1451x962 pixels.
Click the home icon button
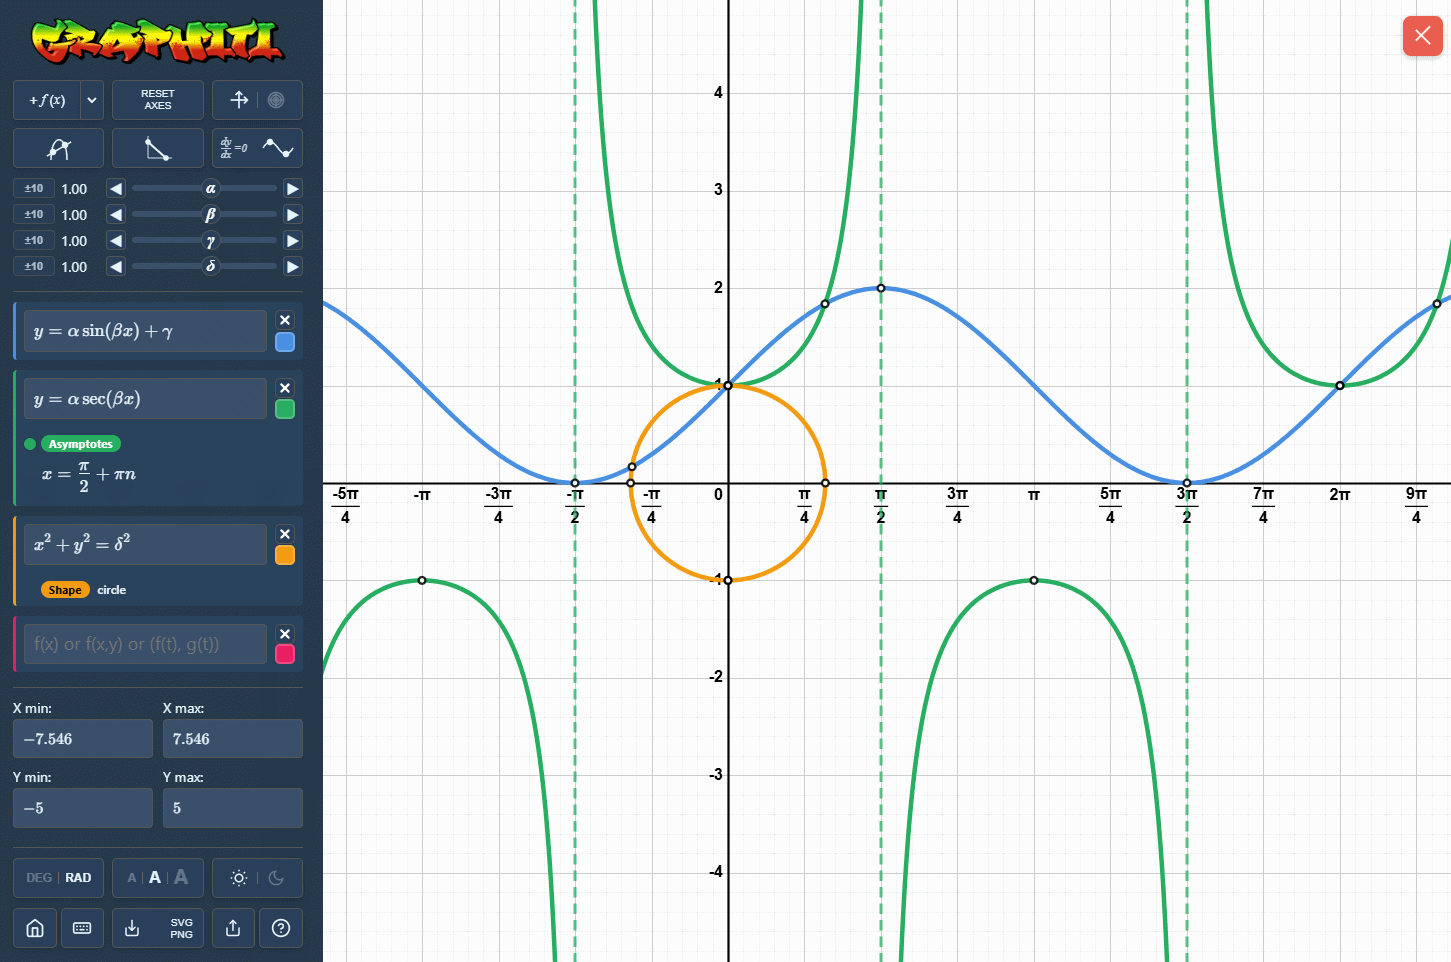tap(35, 928)
